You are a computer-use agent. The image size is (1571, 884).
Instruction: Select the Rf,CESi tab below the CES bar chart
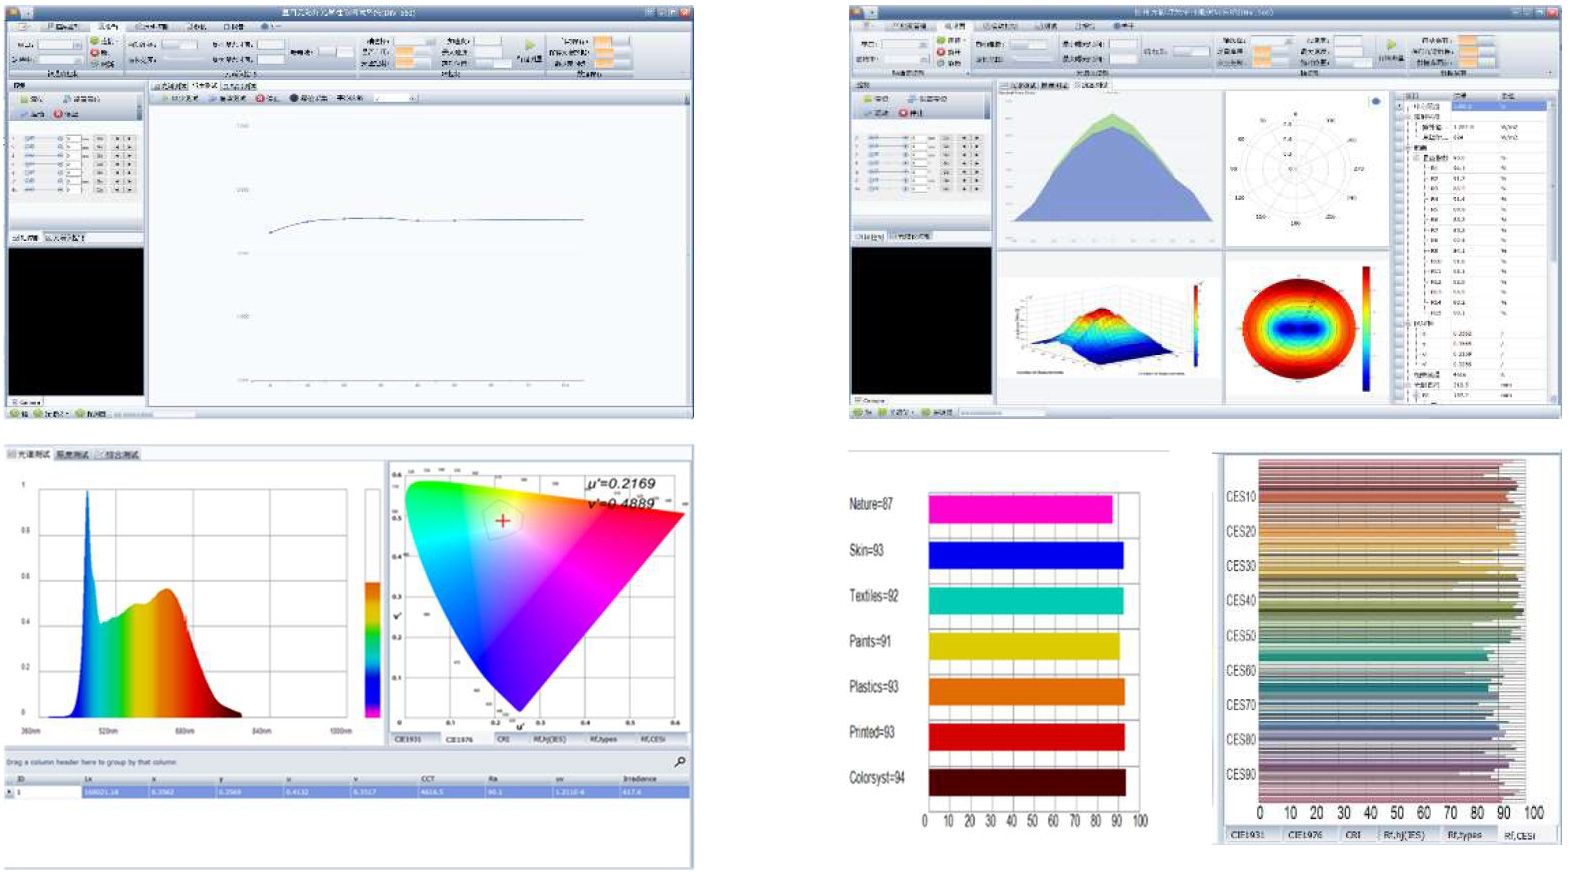pyautogui.click(x=1518, y=835)
